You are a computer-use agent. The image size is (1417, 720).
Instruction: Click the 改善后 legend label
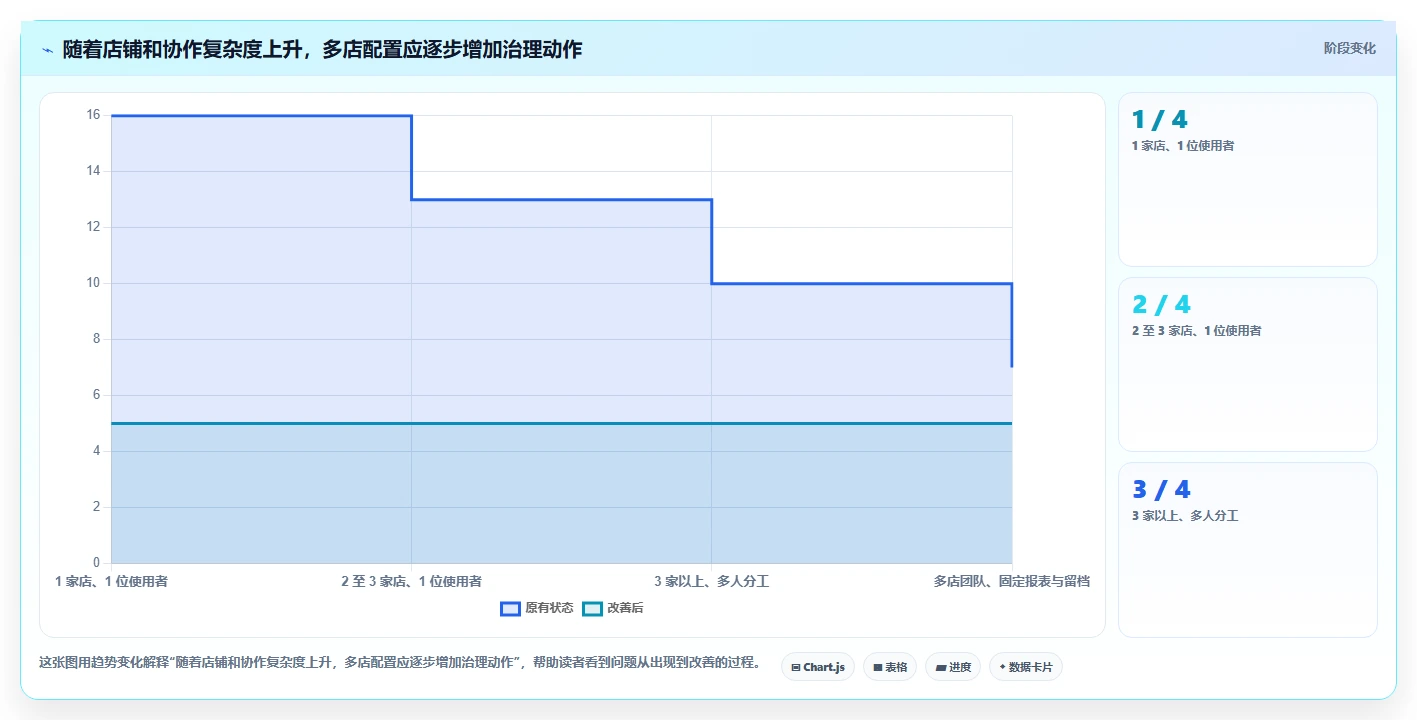point(625,608)
